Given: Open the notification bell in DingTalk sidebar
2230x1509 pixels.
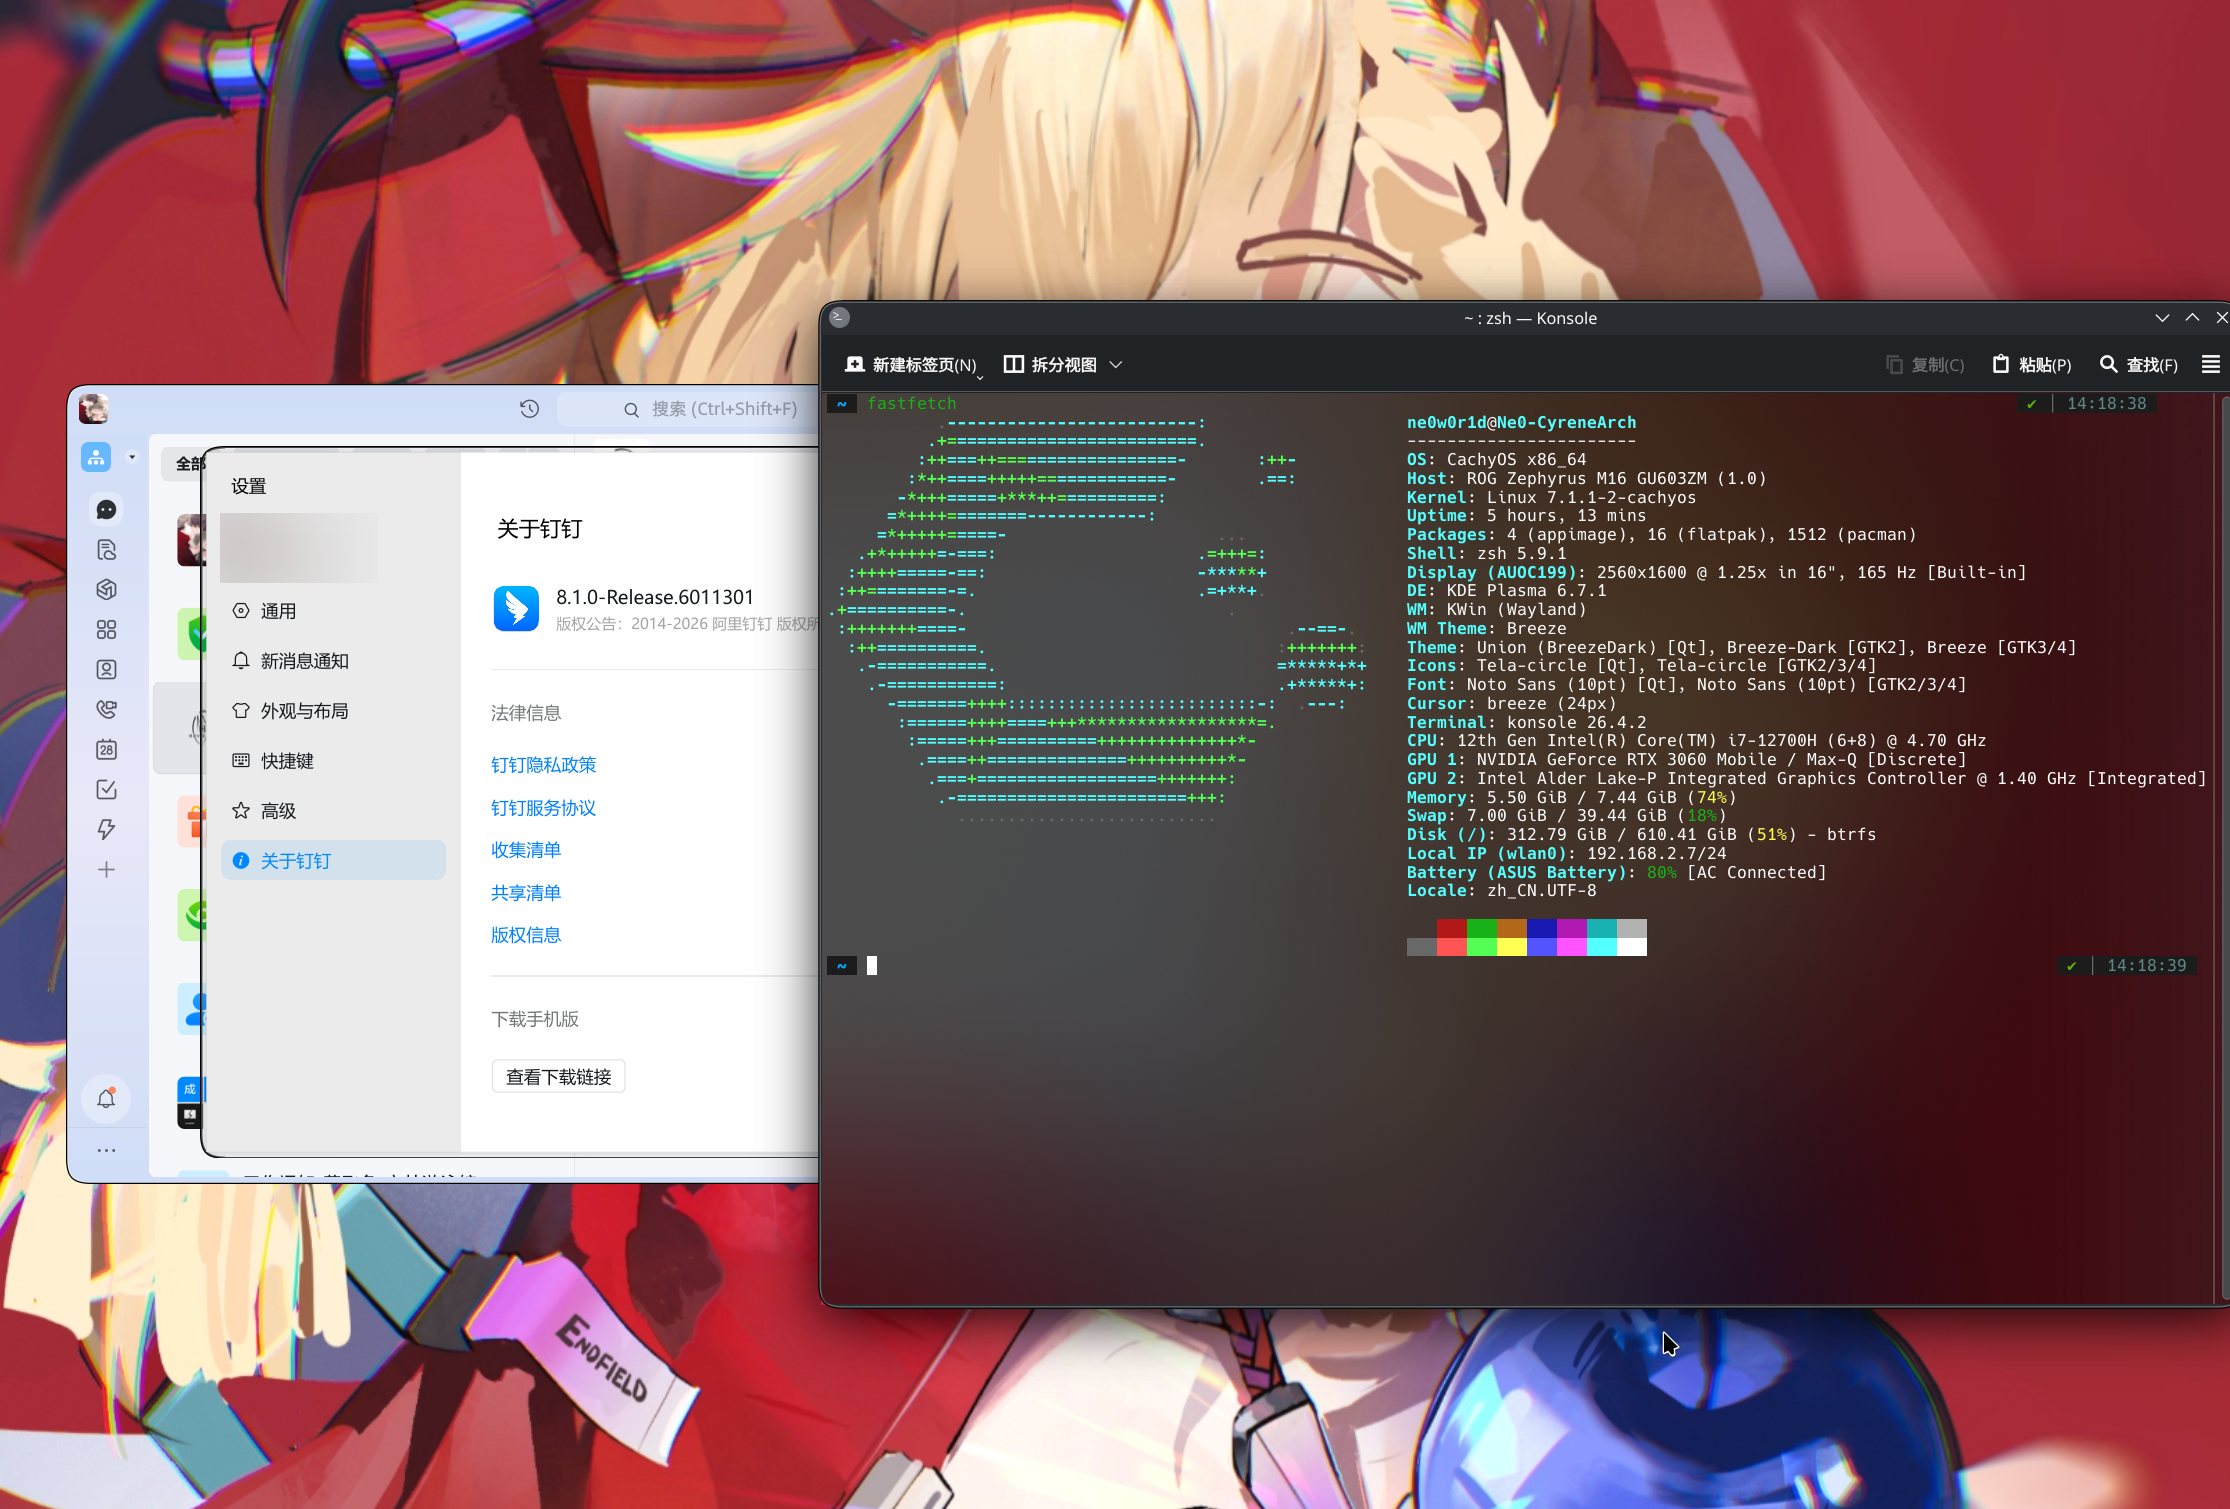Looking at the screenshot, I should pos(106,1099).
